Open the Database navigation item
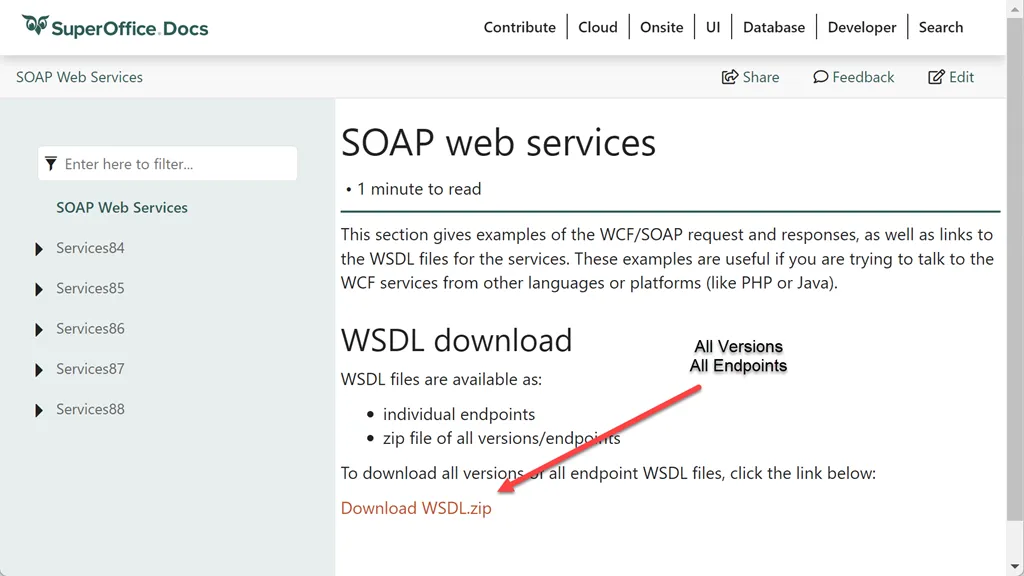 tap(773, 27)
